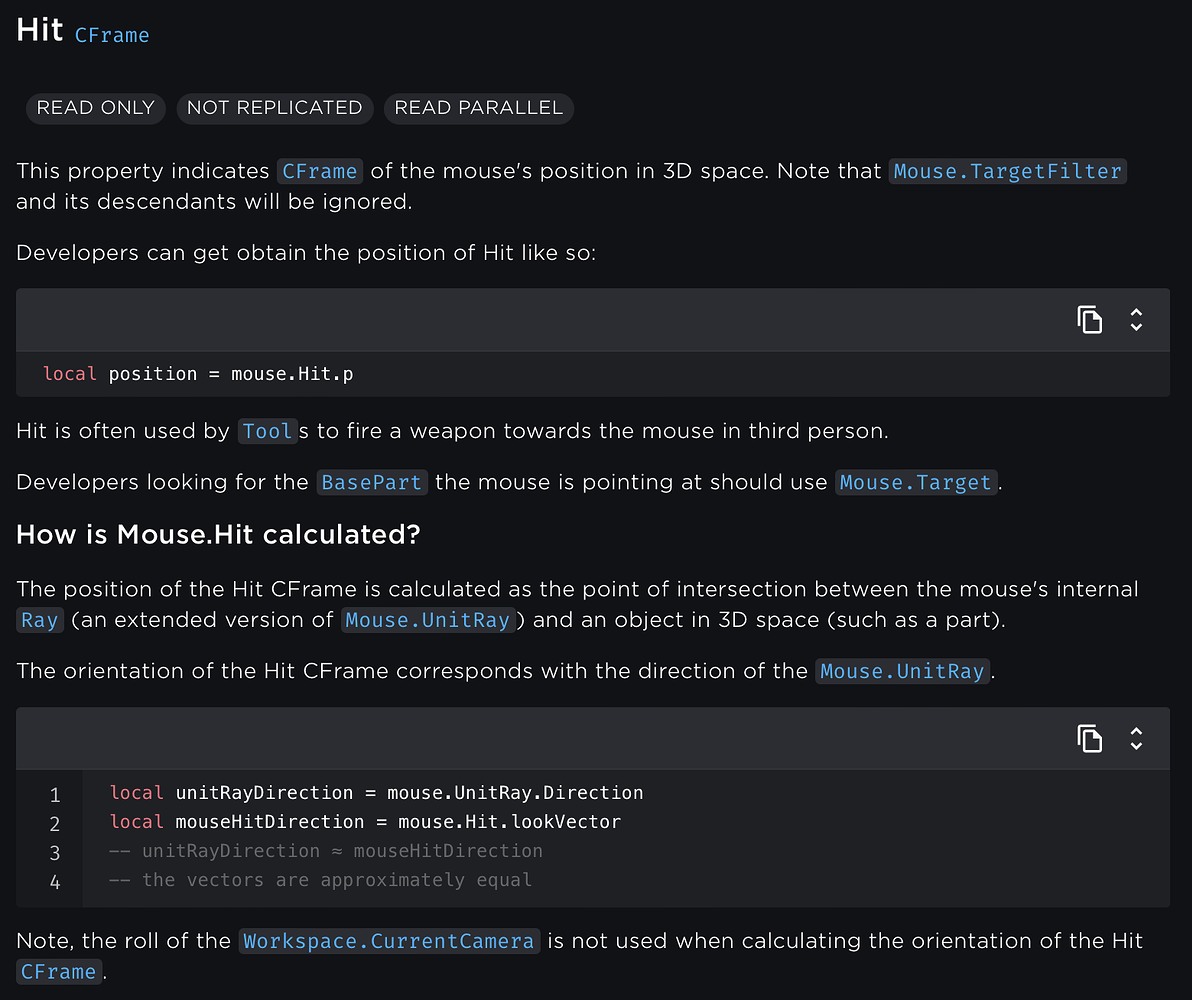Follow the CFrame link in first paragraph
Image resolution: width=1192 pixels, height=1000 pixels.
coord(320,171)
